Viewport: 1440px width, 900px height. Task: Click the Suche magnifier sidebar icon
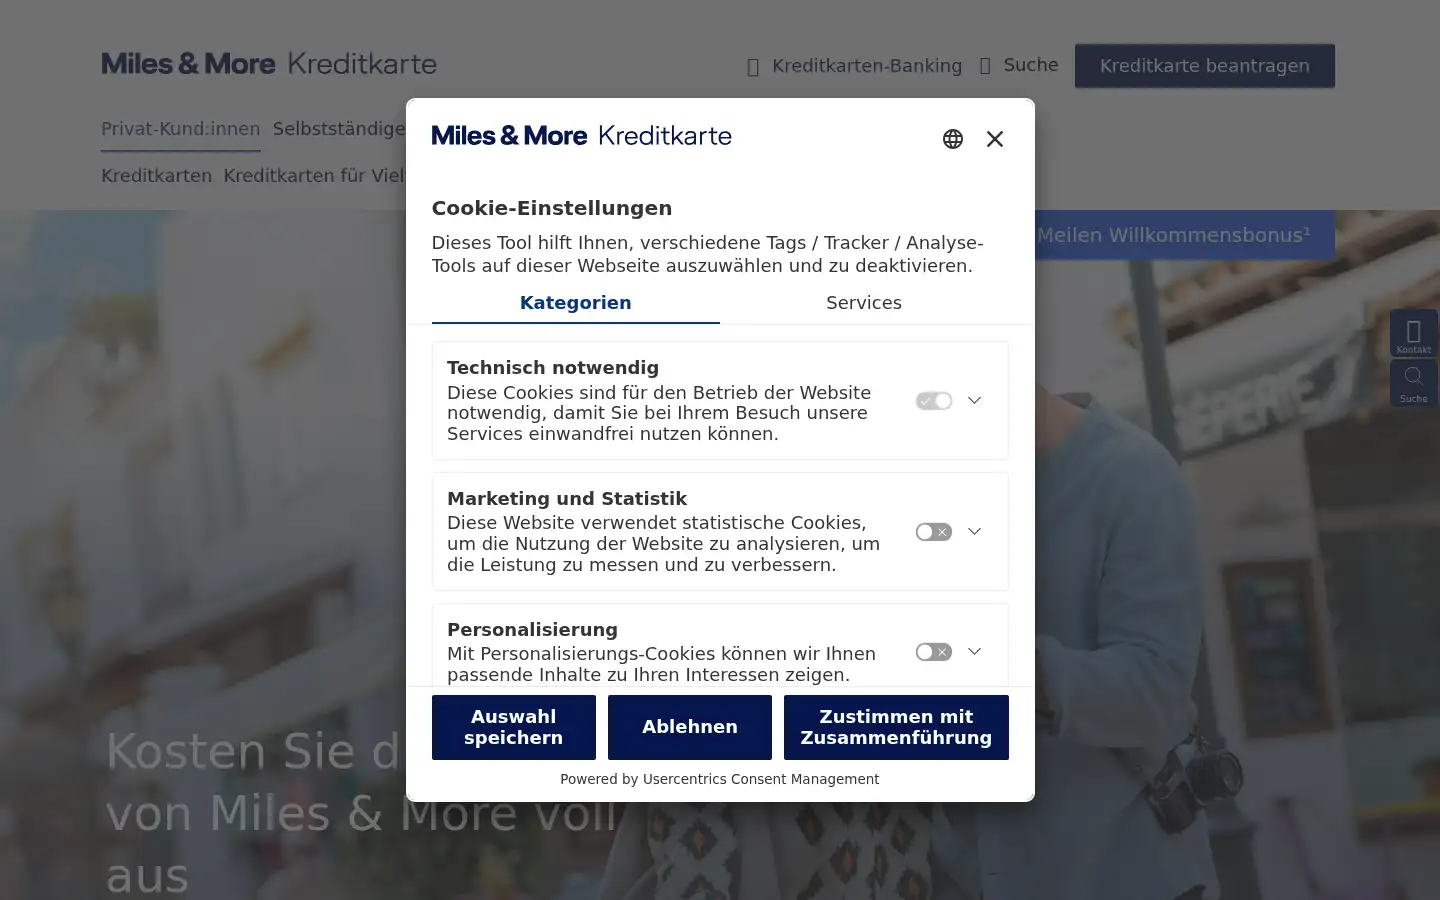(1413, 382)
